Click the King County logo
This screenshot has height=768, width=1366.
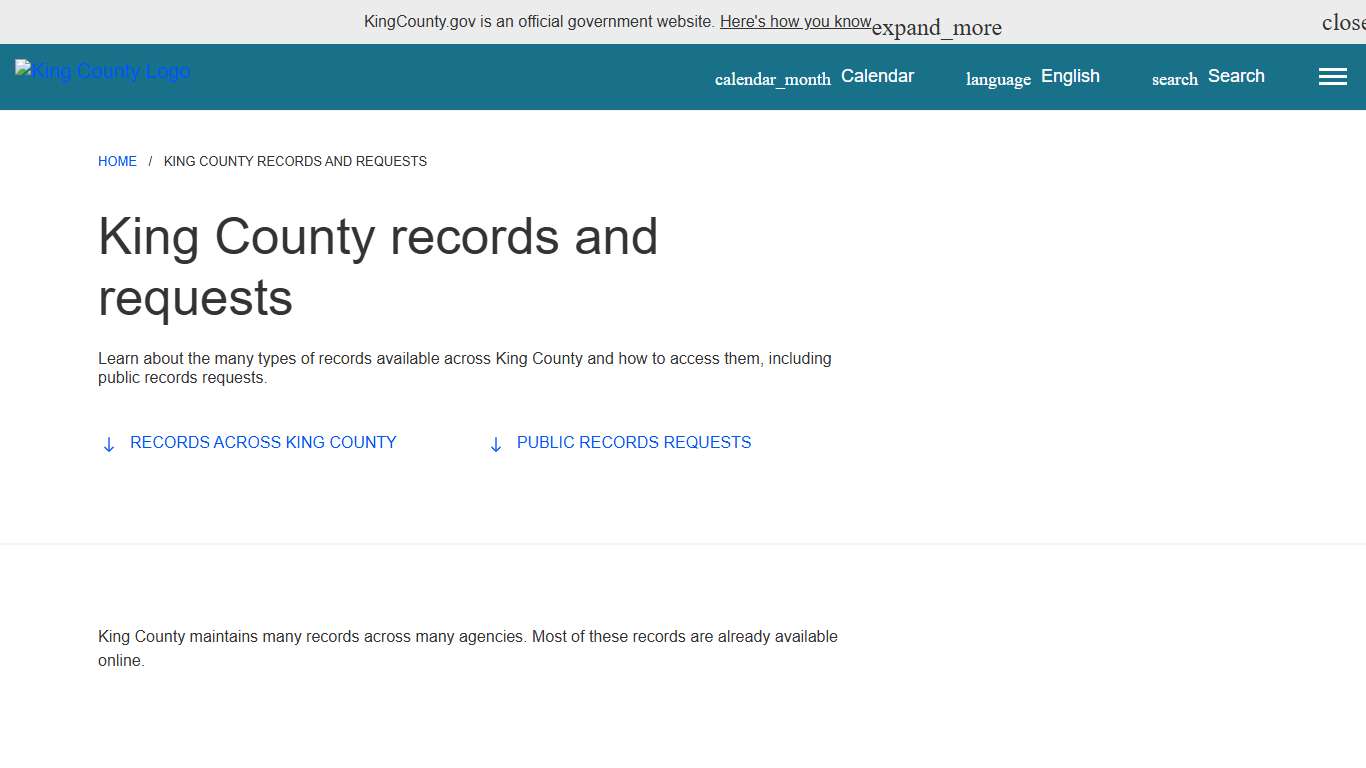(x=101, y=70)
